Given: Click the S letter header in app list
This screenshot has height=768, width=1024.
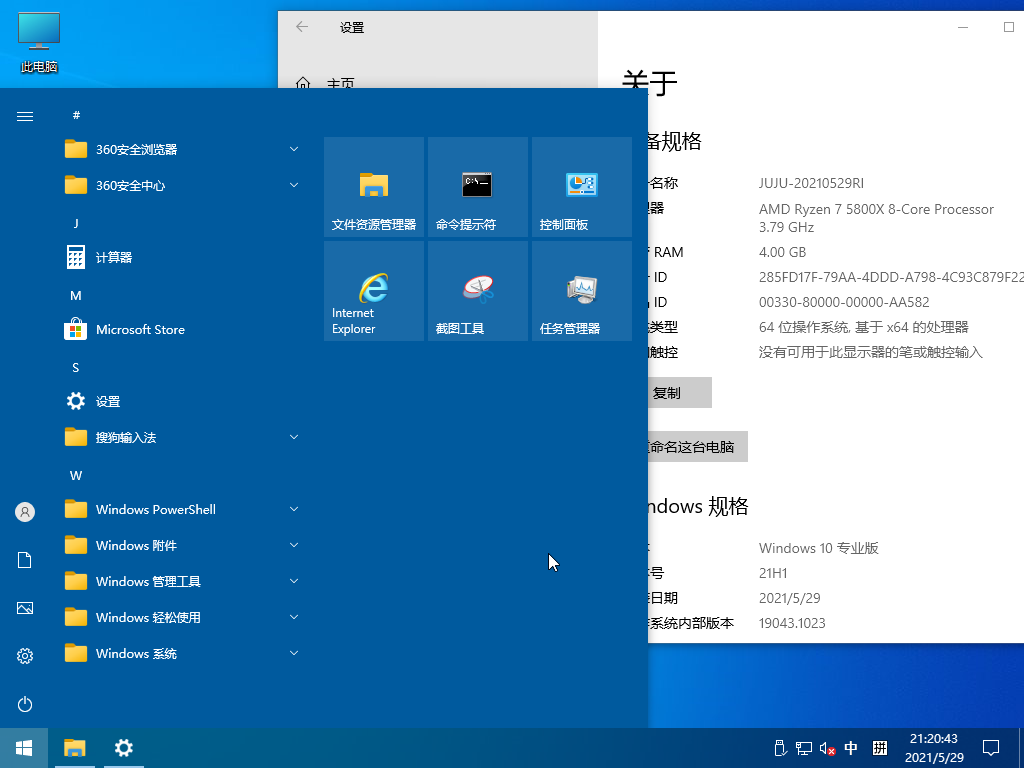Looking at the screenshot, I should pyautogui.click(x=76, y=368).
